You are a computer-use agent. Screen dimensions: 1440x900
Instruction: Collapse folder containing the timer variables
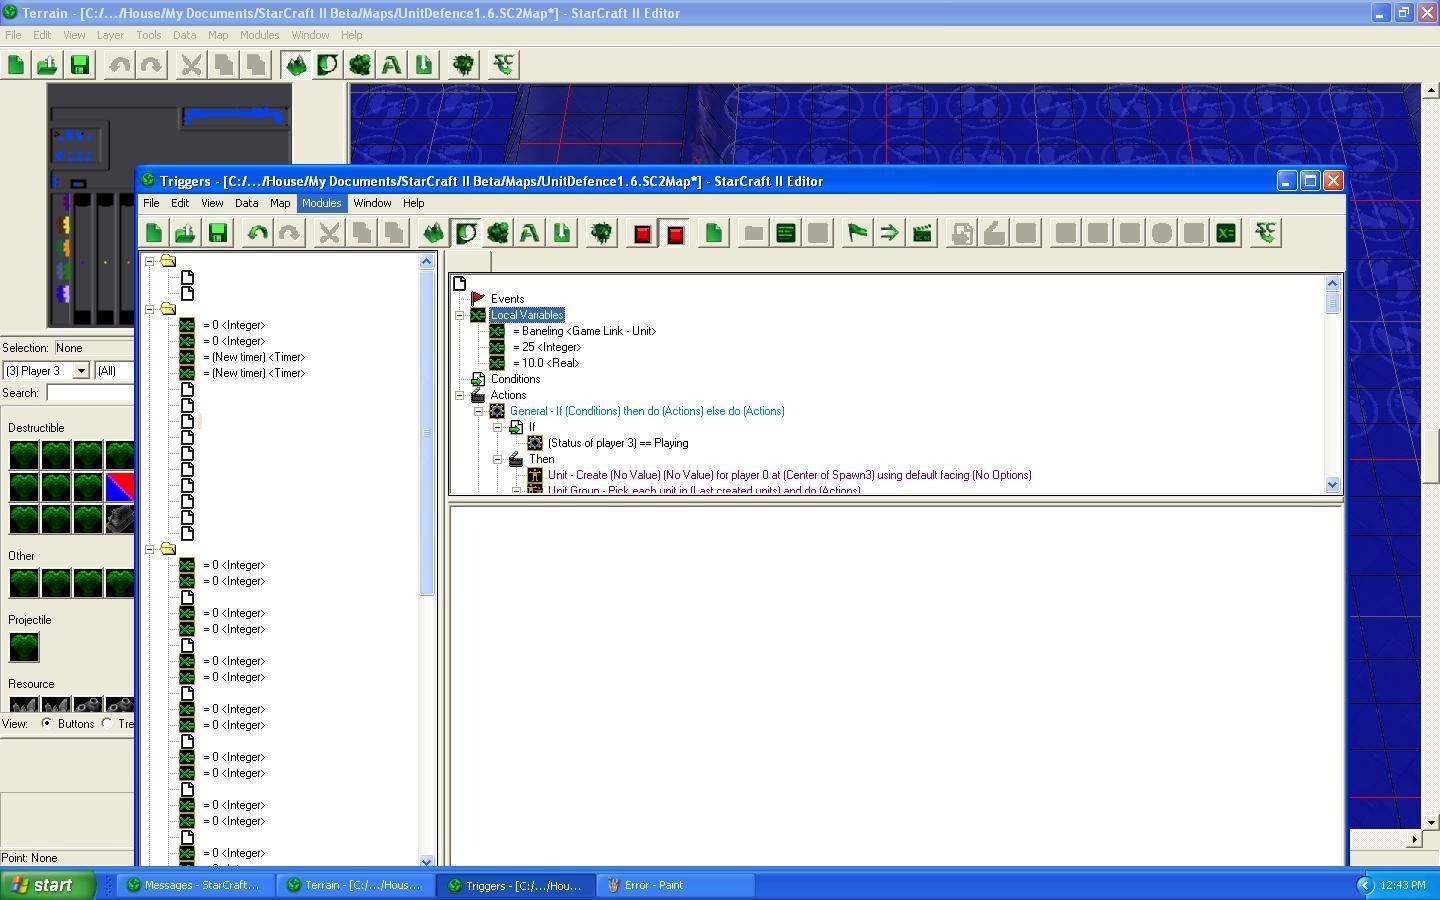coord(150,309)
